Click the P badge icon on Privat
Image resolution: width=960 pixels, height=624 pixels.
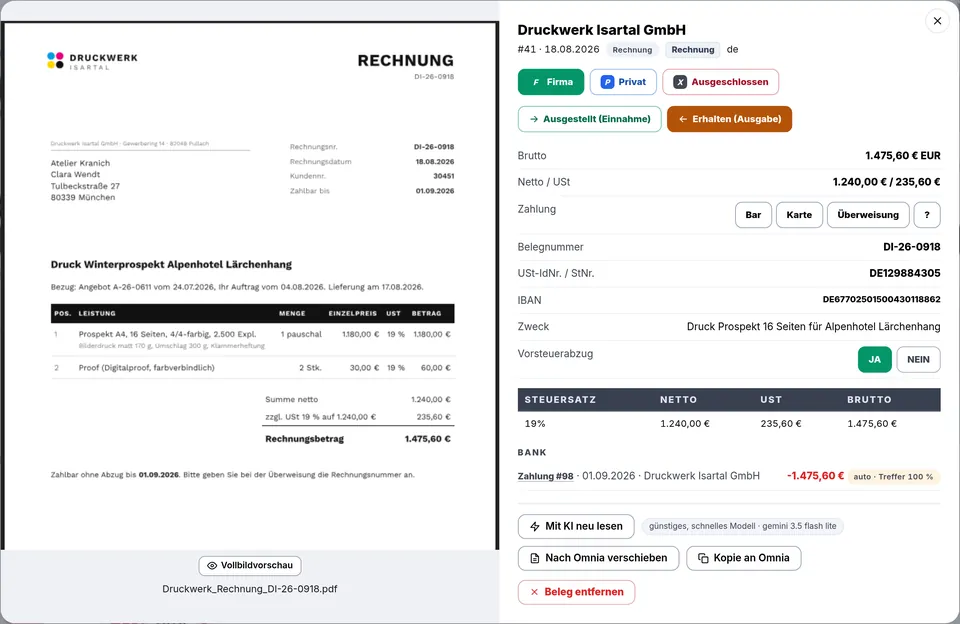[x=607, y=82]
